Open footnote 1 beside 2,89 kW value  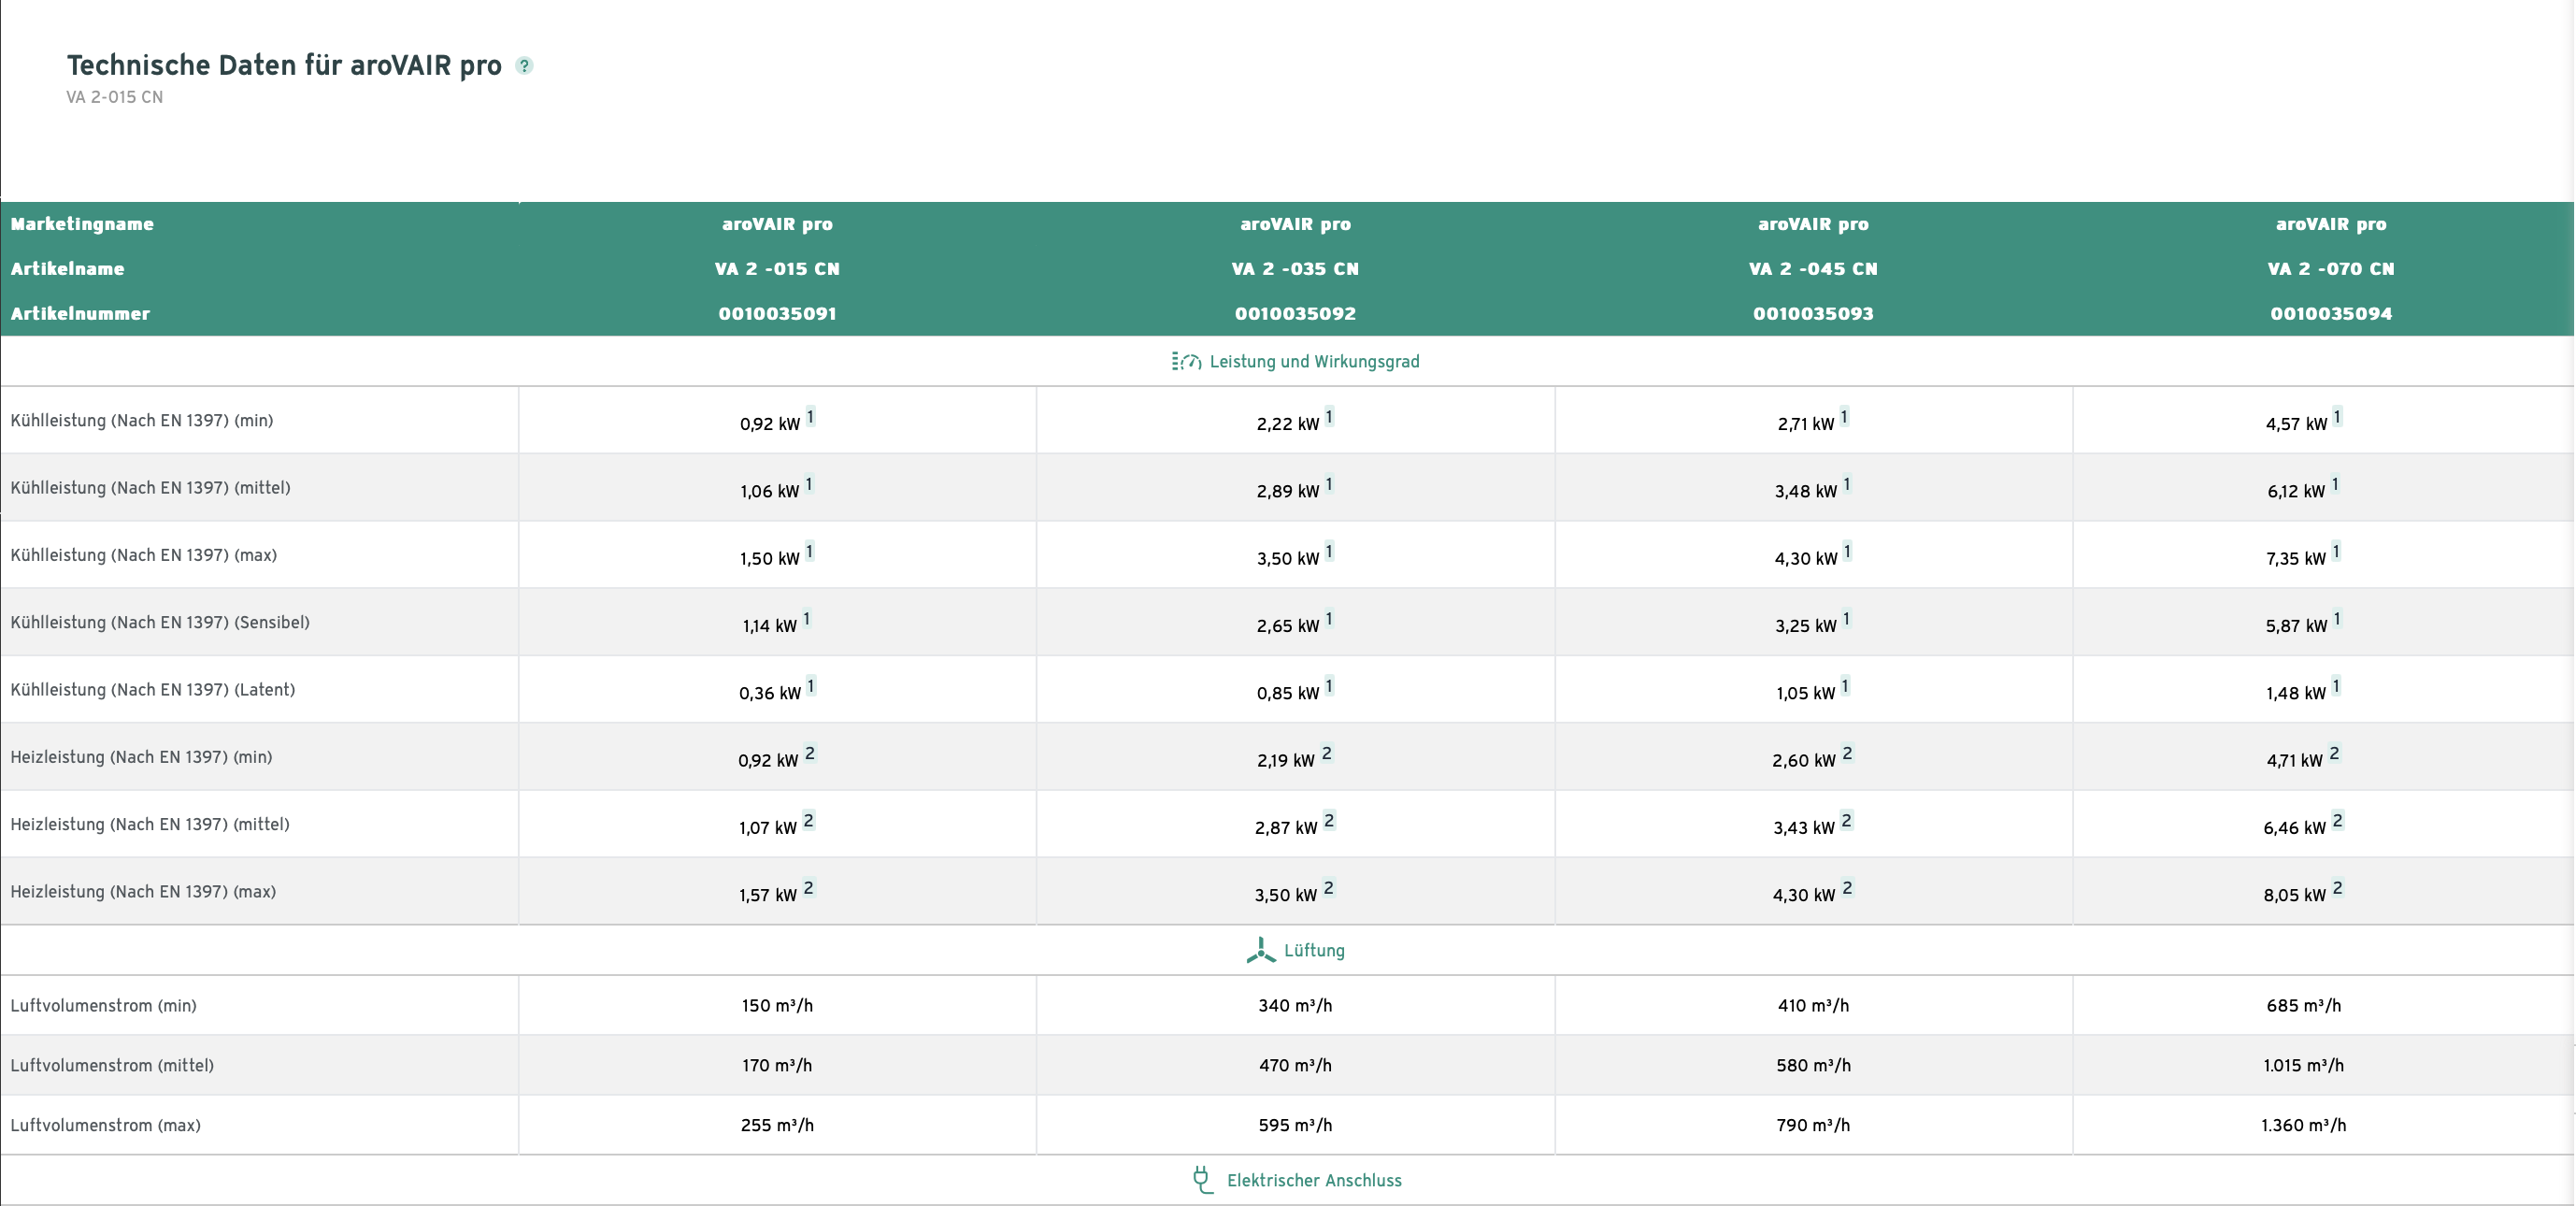(1329, 485)
